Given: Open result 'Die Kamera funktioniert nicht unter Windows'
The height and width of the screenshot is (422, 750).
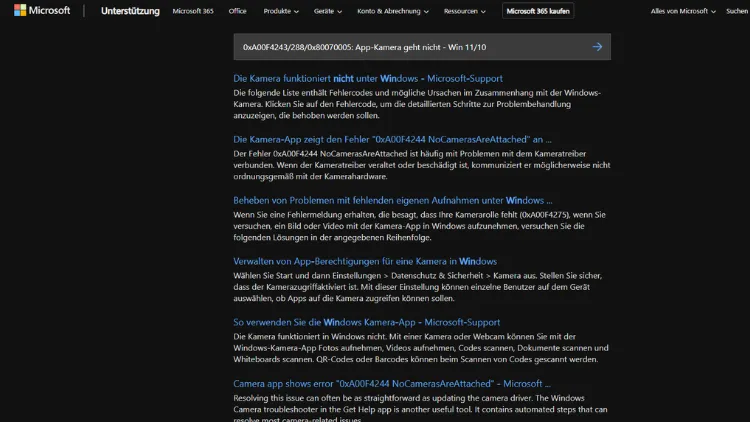Looking at the screenshot, I should tap(368, 78).
